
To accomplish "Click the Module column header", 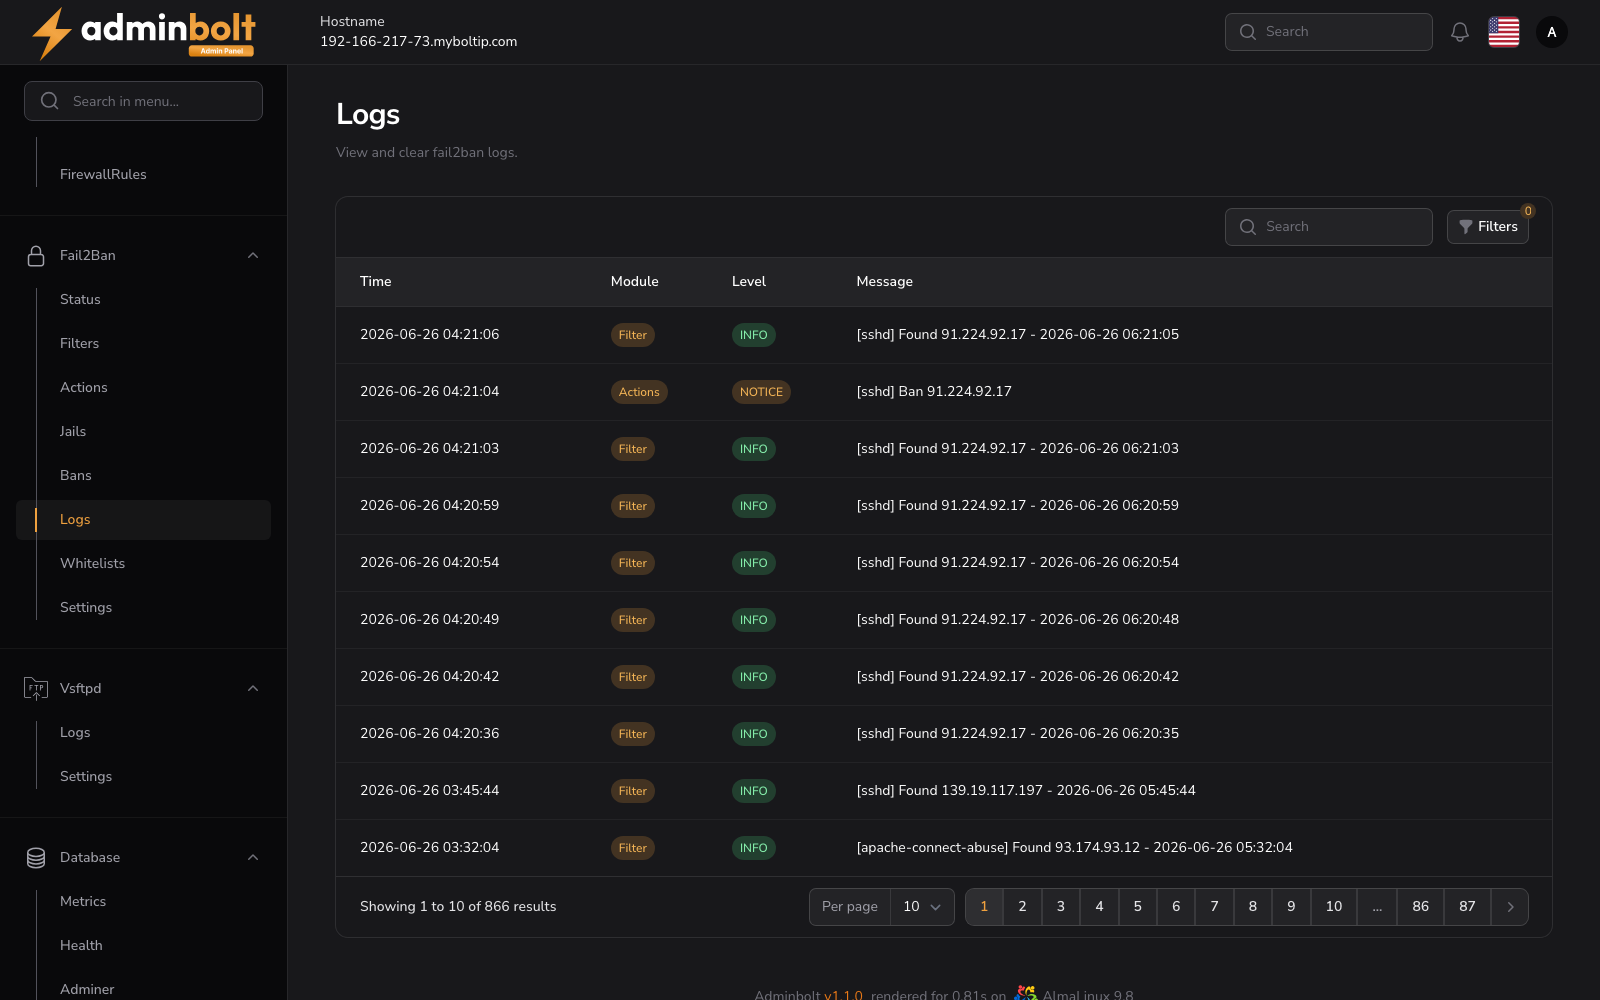I will pos(635,282).
